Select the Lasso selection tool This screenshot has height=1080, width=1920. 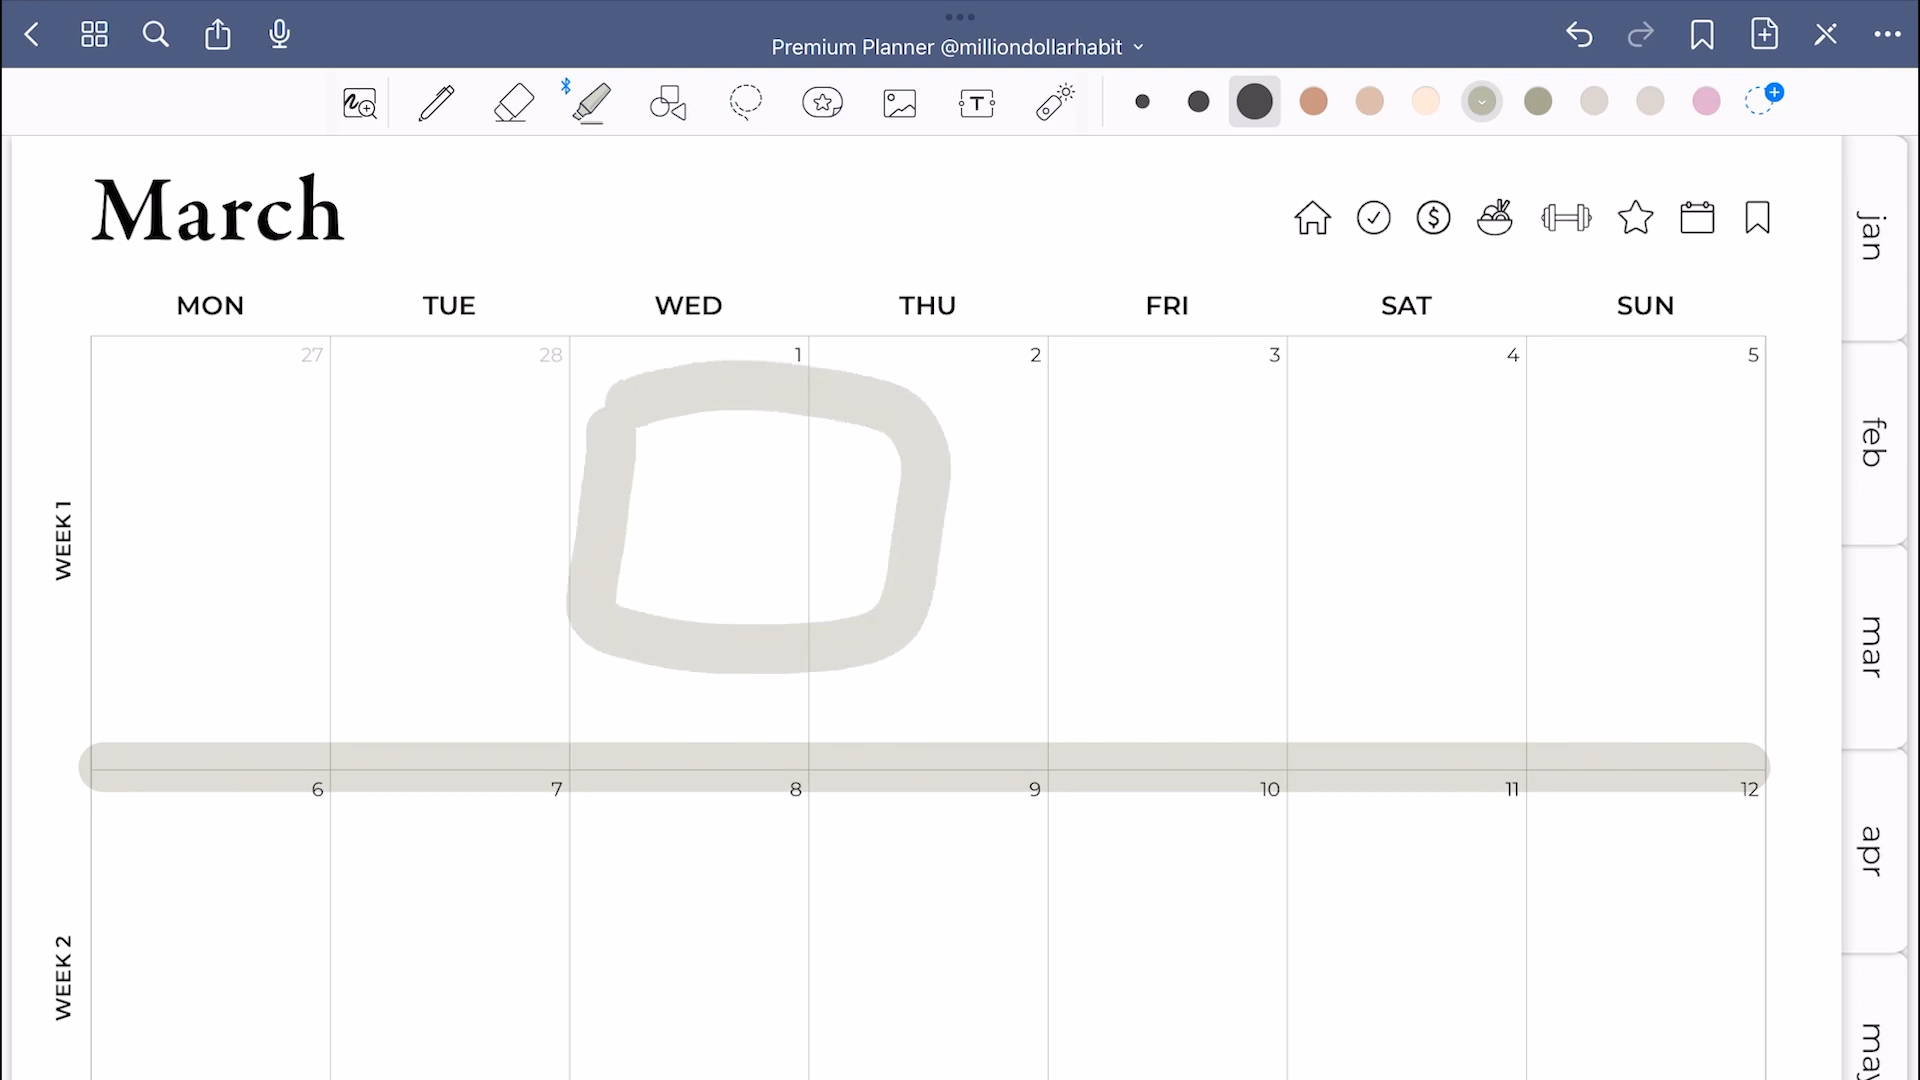click(745, 102)
